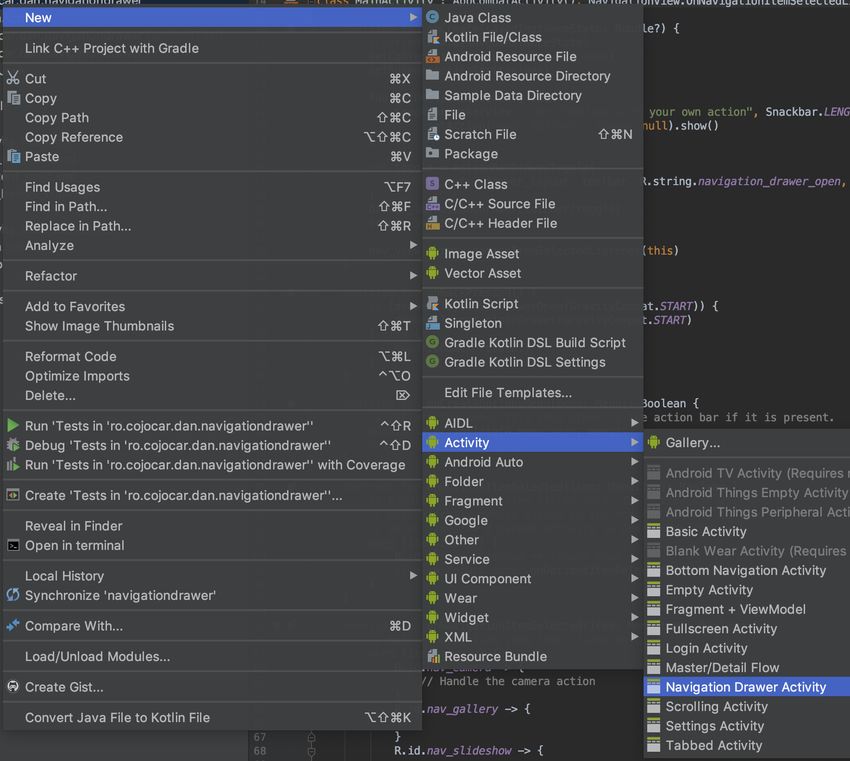Expand the Widget submenu arrow
This screenshot has width=850, height=761.
[634, 617]
